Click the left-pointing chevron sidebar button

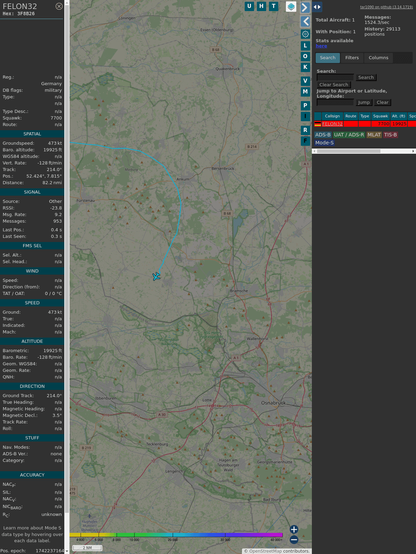tap(305, 22)
